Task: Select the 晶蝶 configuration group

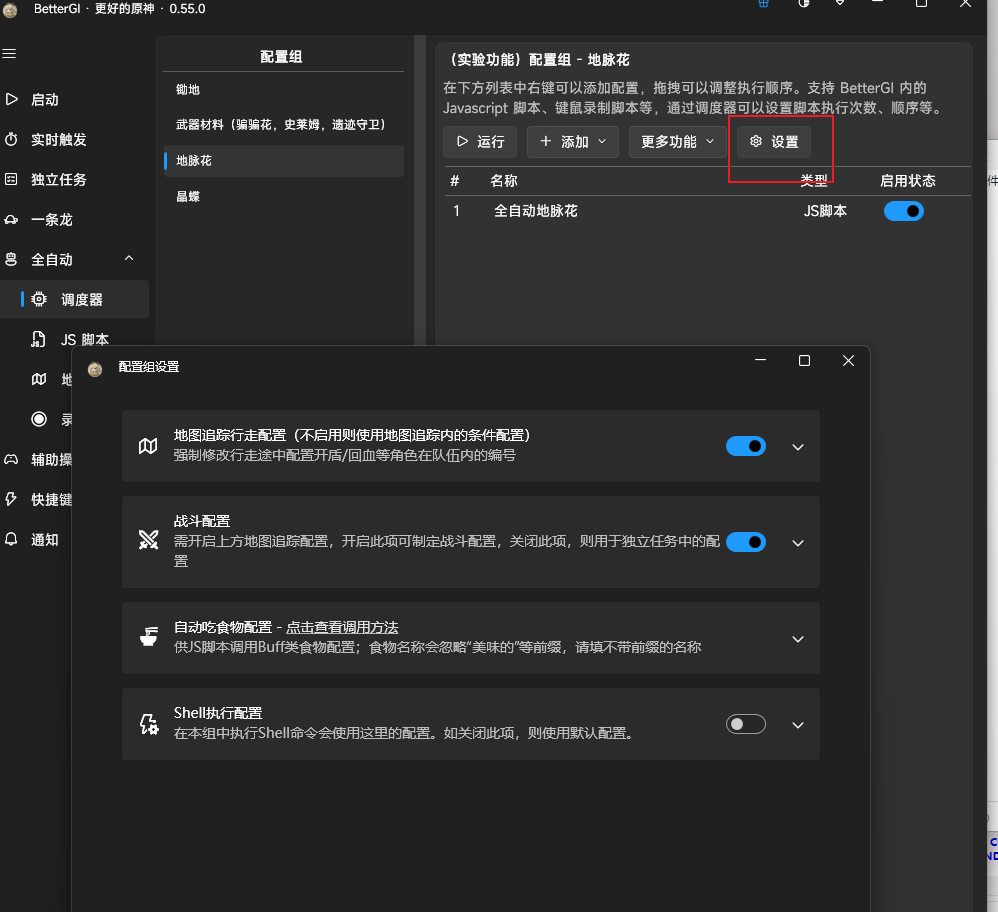Action: click(186, 196)
